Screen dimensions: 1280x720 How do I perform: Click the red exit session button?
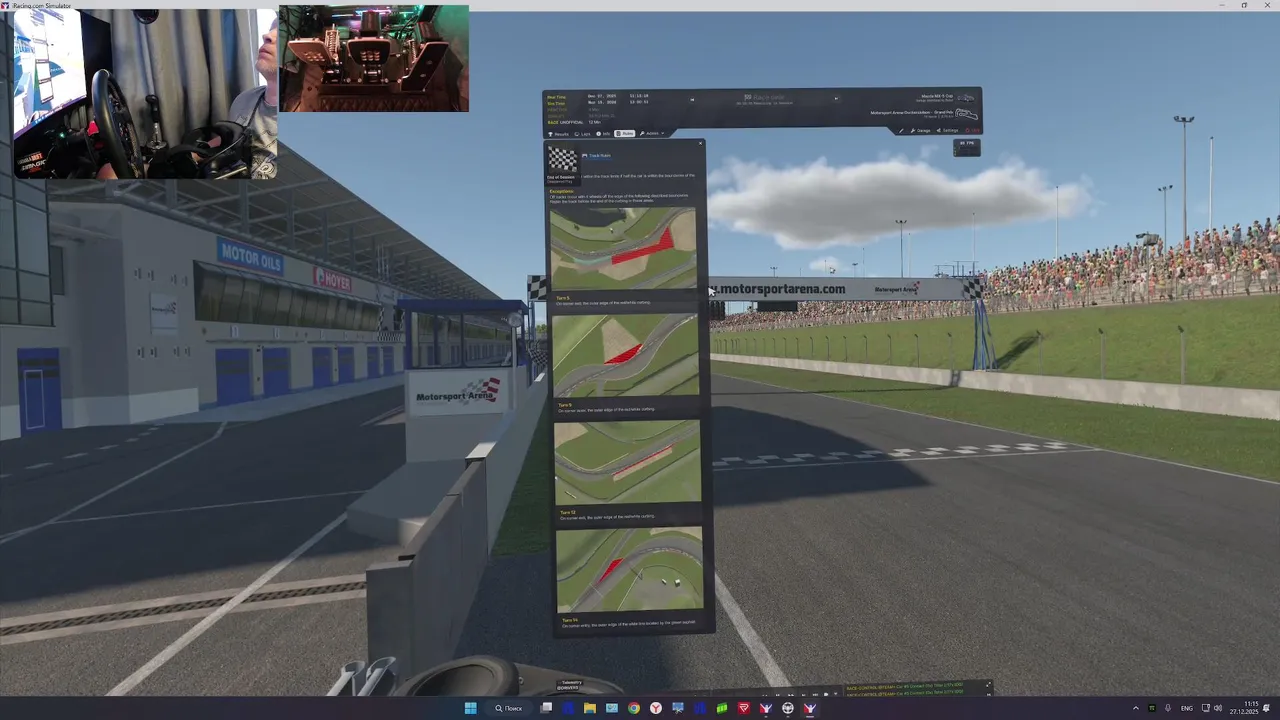pos(970,131)
